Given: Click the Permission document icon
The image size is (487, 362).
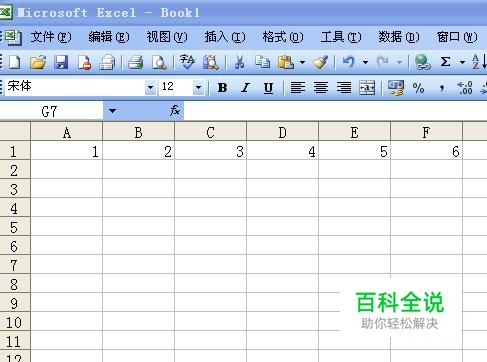Looking at the screenshot, I should 84,62.
